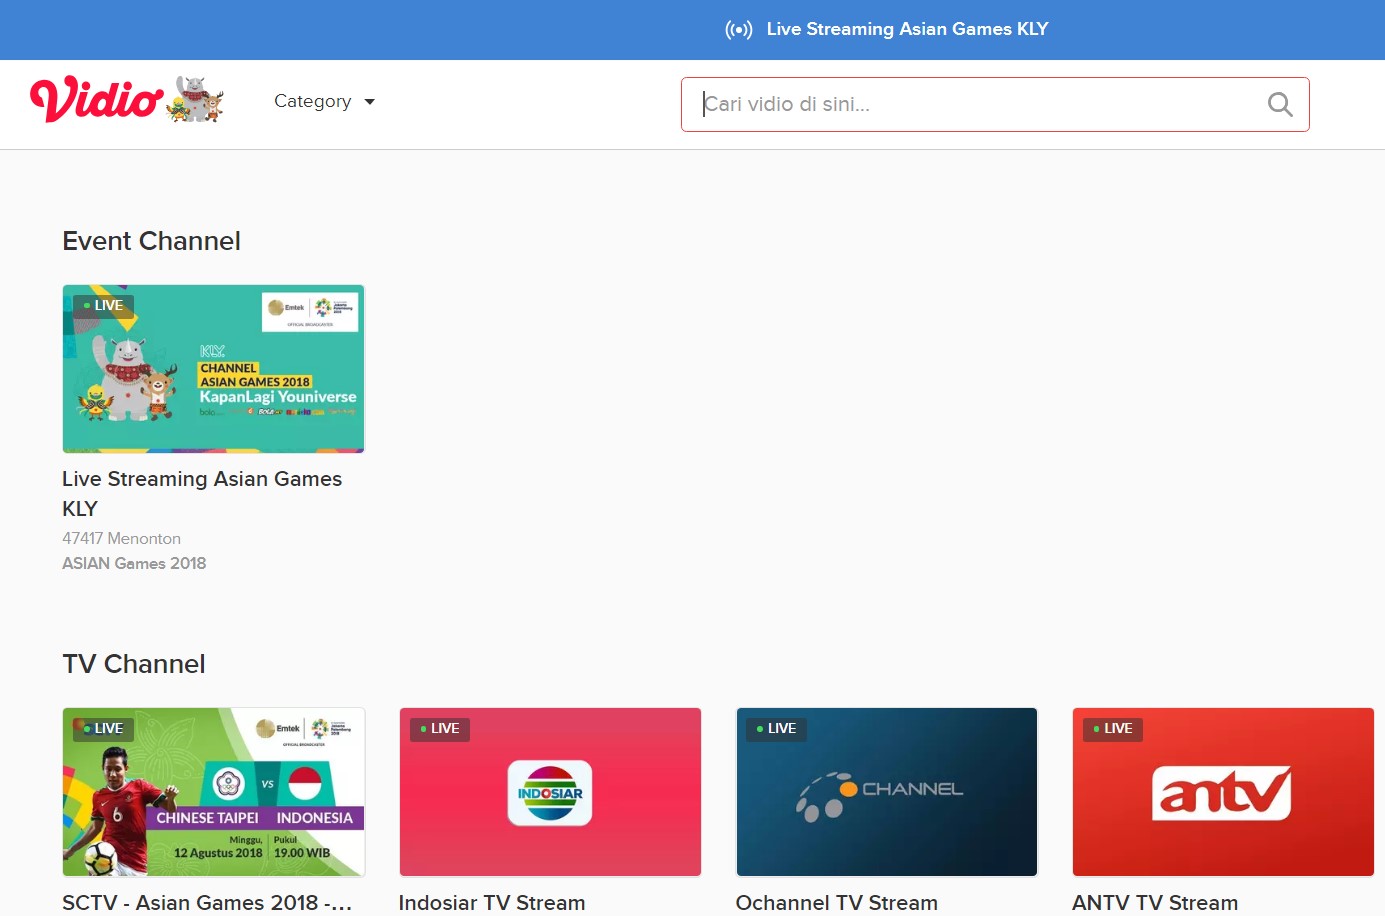1385x916 pixels.
Task: Focus the Cari vidio di sini search field
Action: pyautogui.click(x=995, y=104)
